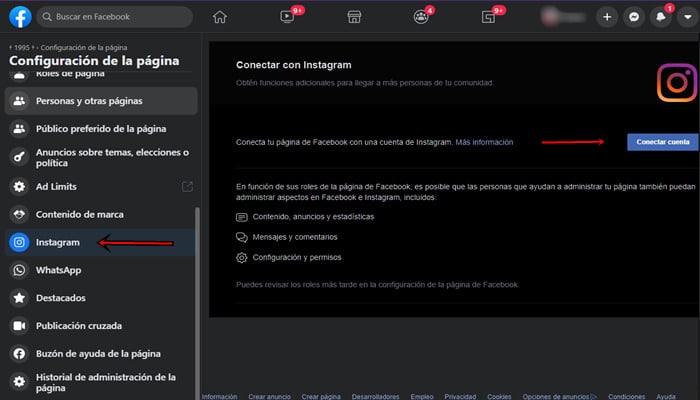Open WhatsApp settings
700x400 pixels.
101,270
